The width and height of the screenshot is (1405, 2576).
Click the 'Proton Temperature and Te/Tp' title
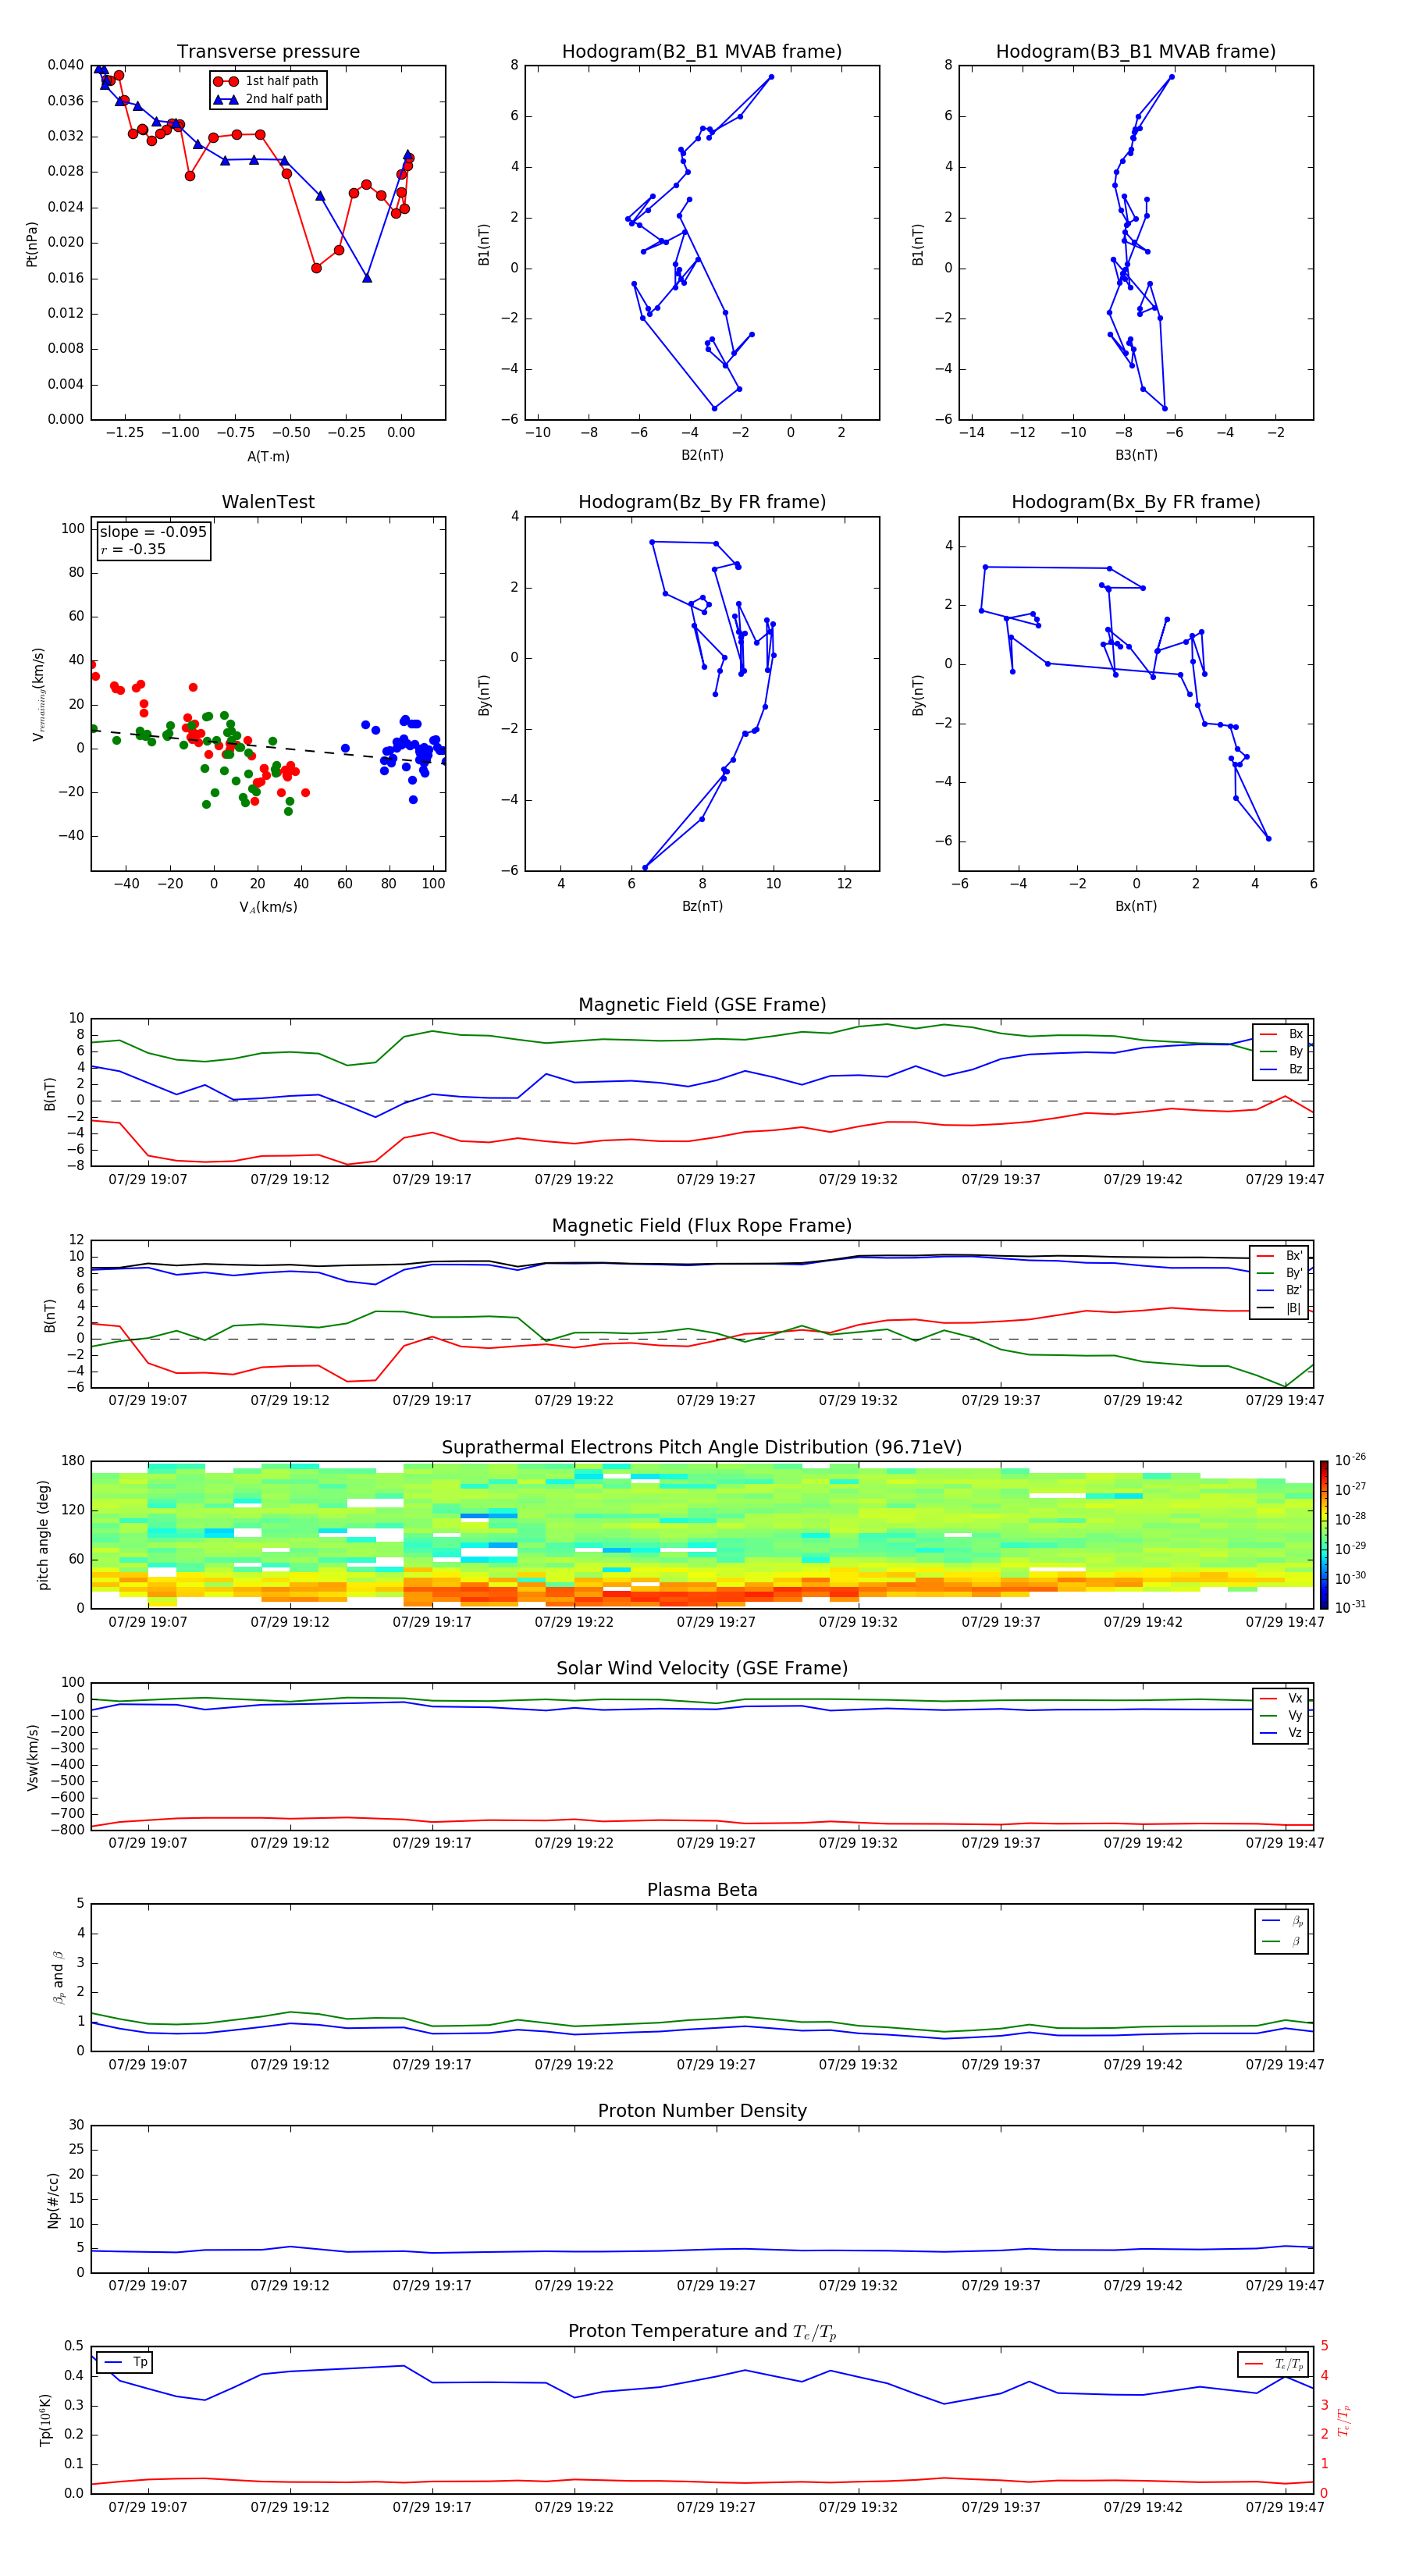(702, 2331)
